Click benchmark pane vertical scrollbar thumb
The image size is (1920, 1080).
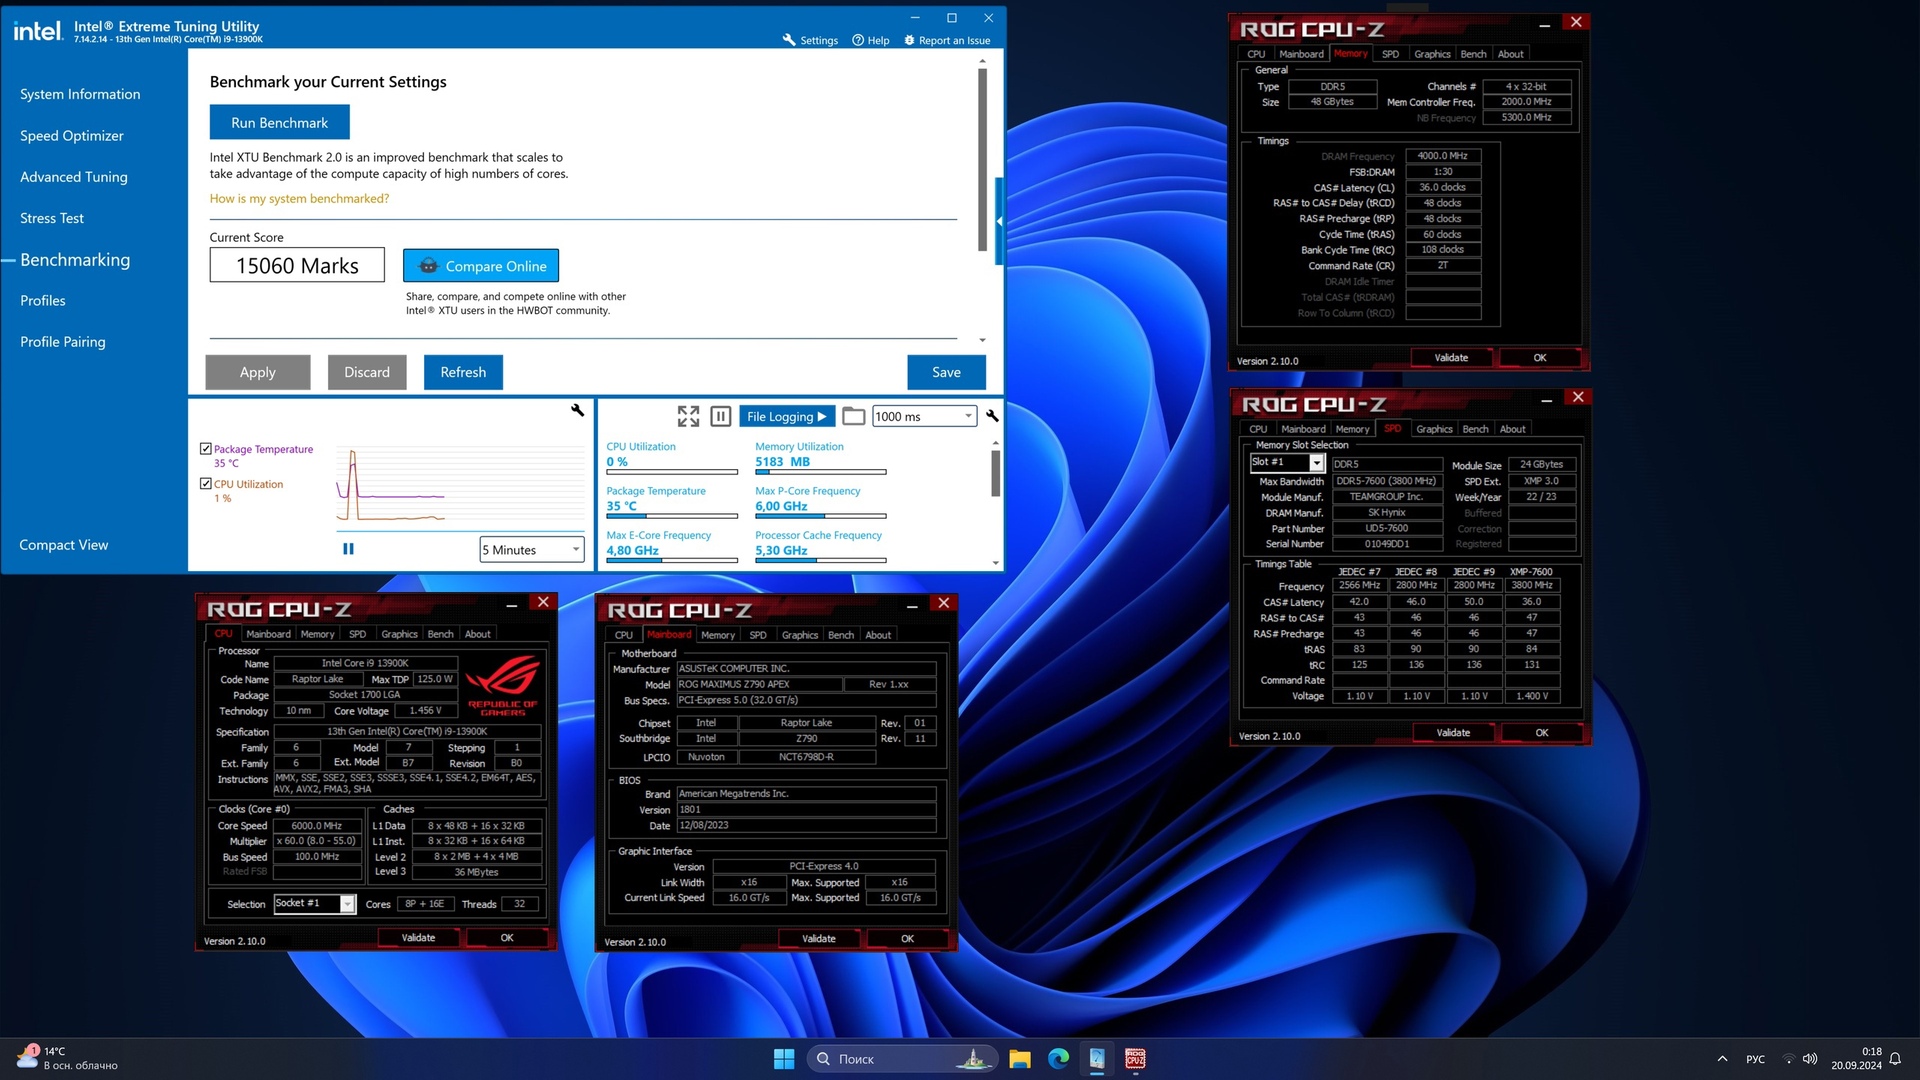[x=982, y=160]
